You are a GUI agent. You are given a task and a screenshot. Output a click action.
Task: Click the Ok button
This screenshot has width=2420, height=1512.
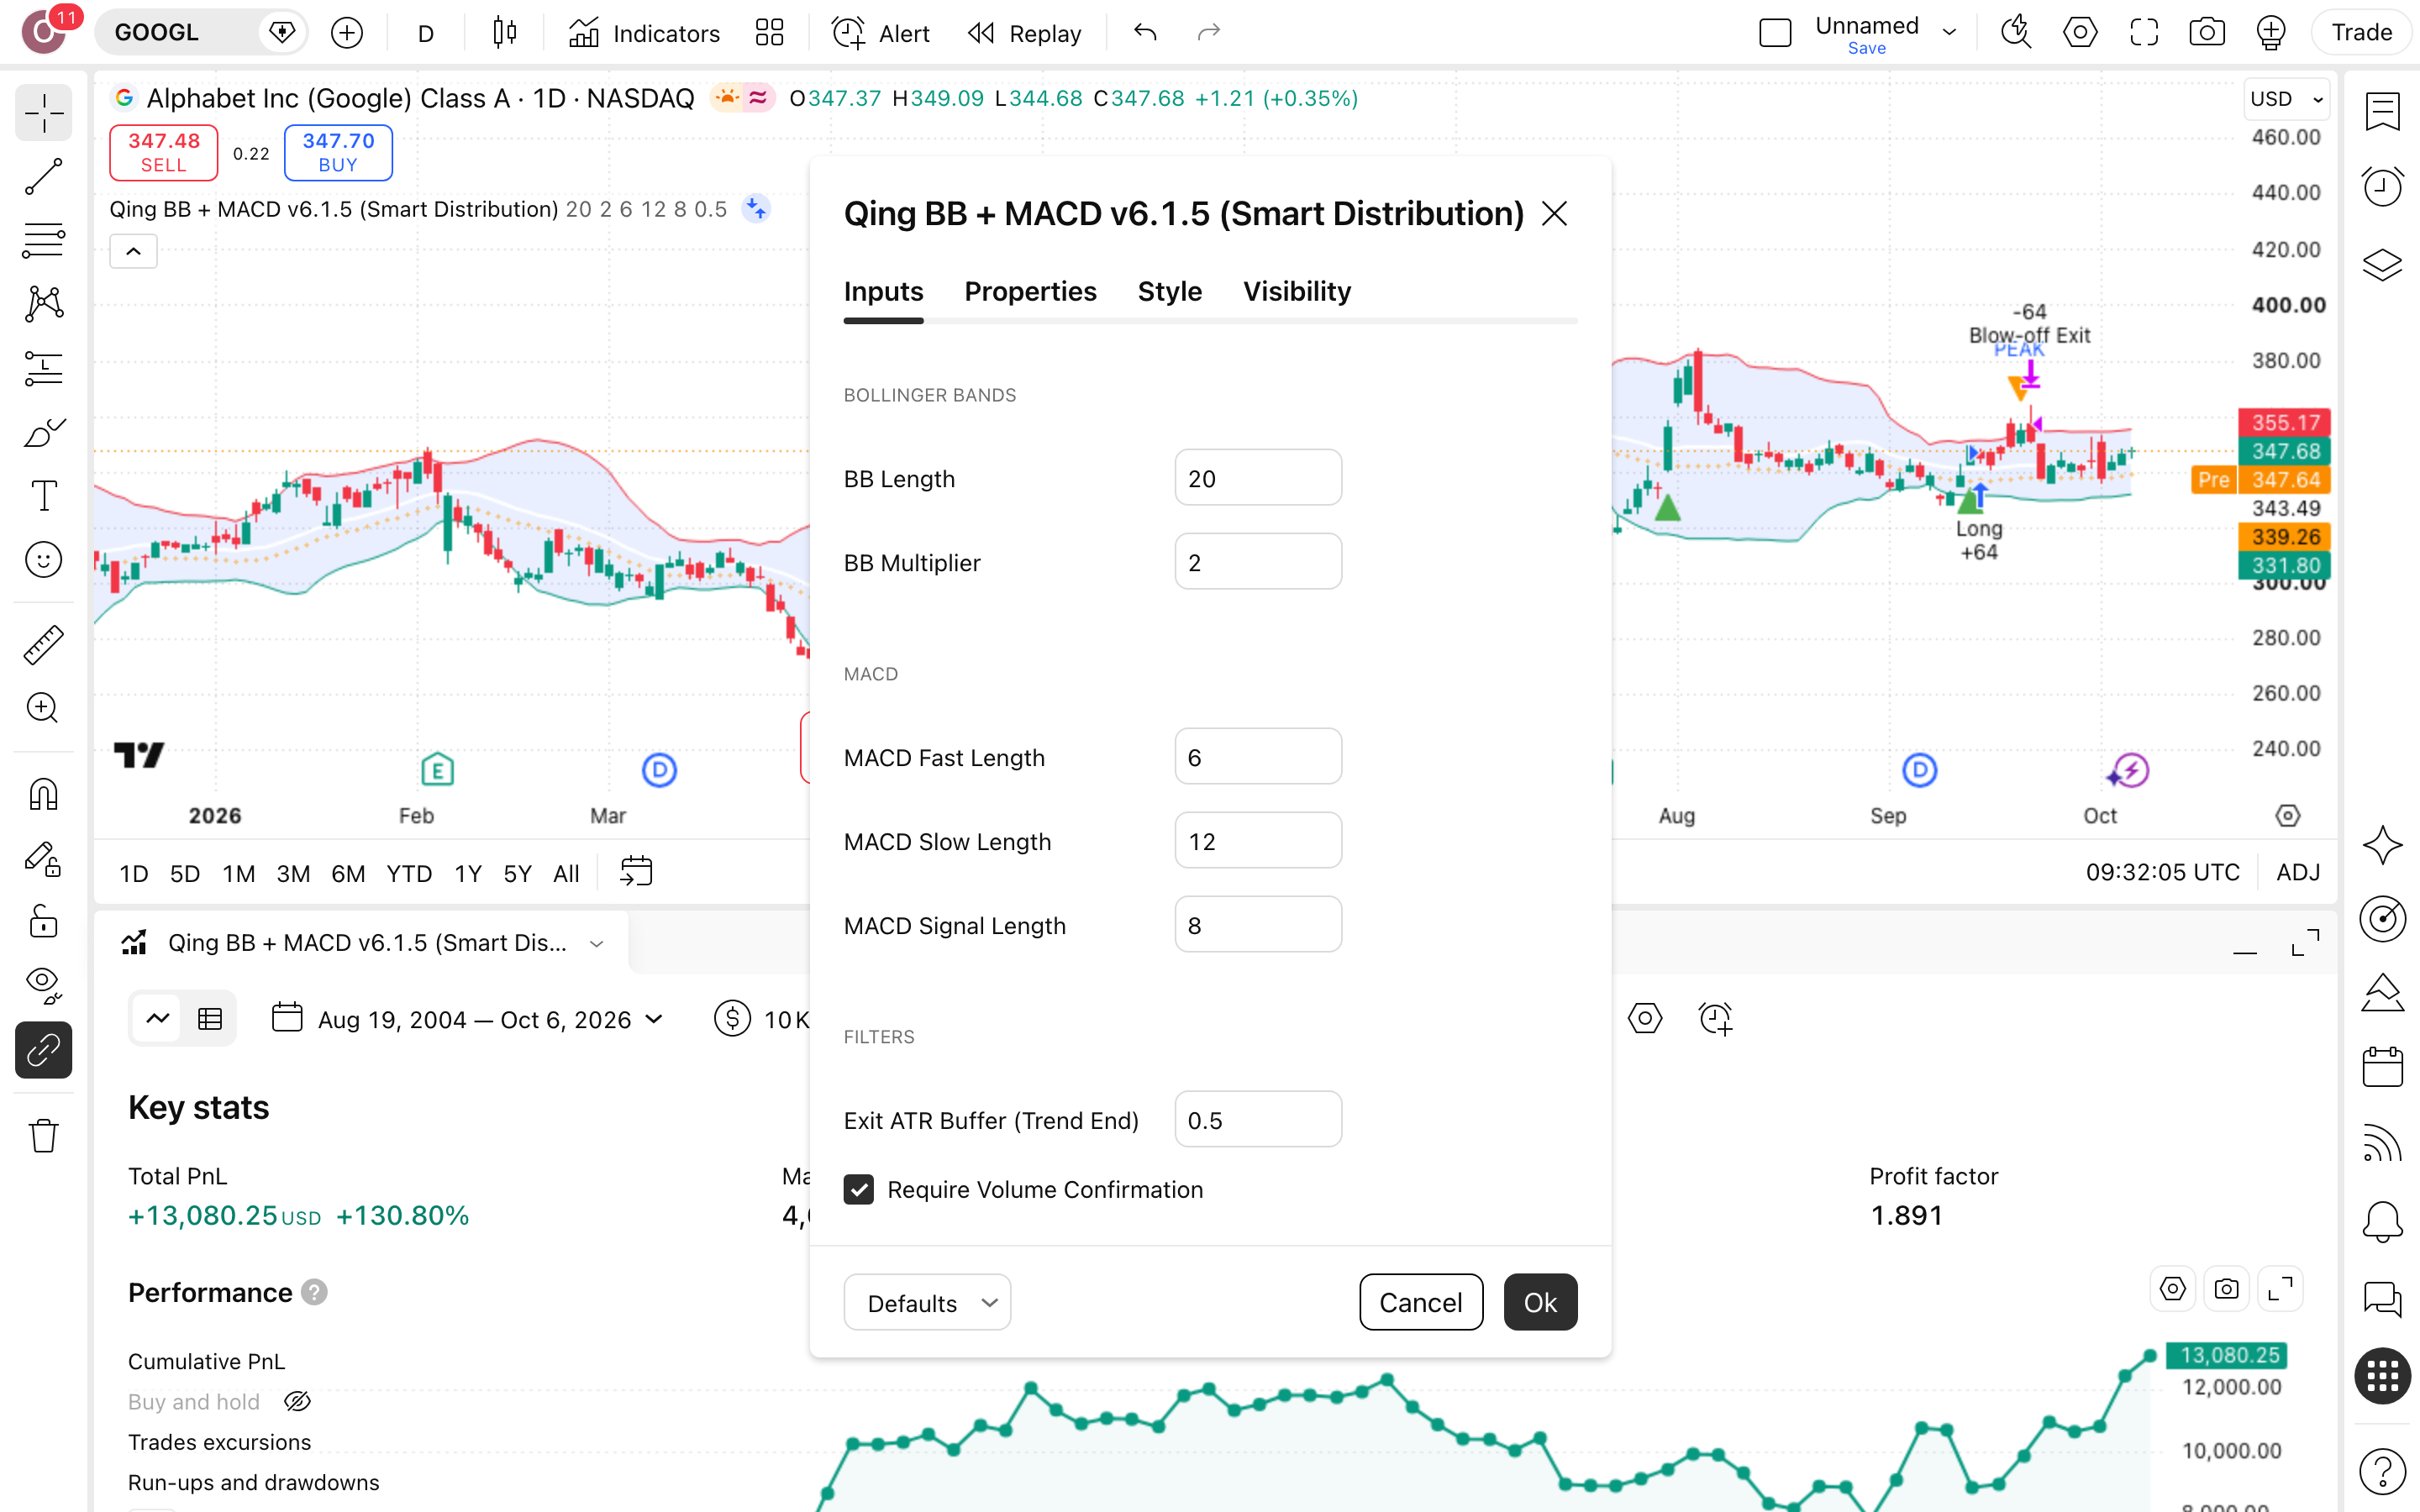pyautogui.click(x=1540, y=1302)
